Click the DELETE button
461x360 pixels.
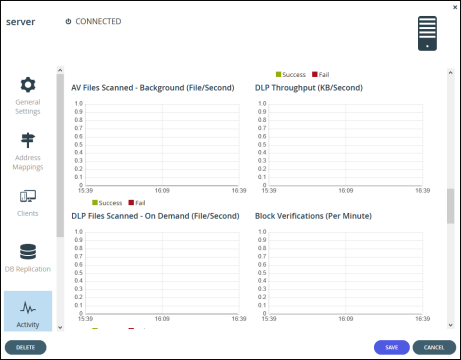pos(26,347)
